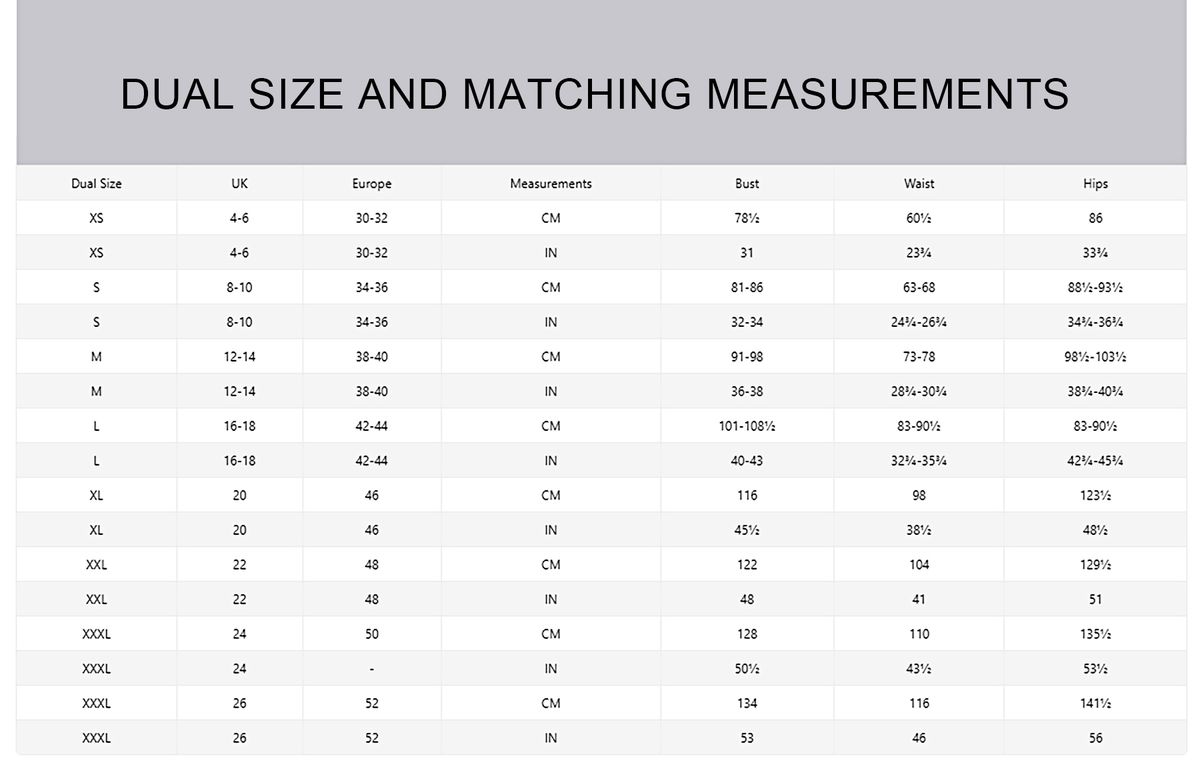Select the 134 bust value cell
This screenshot has height=773, width=1200.
(x=746, y=703)
